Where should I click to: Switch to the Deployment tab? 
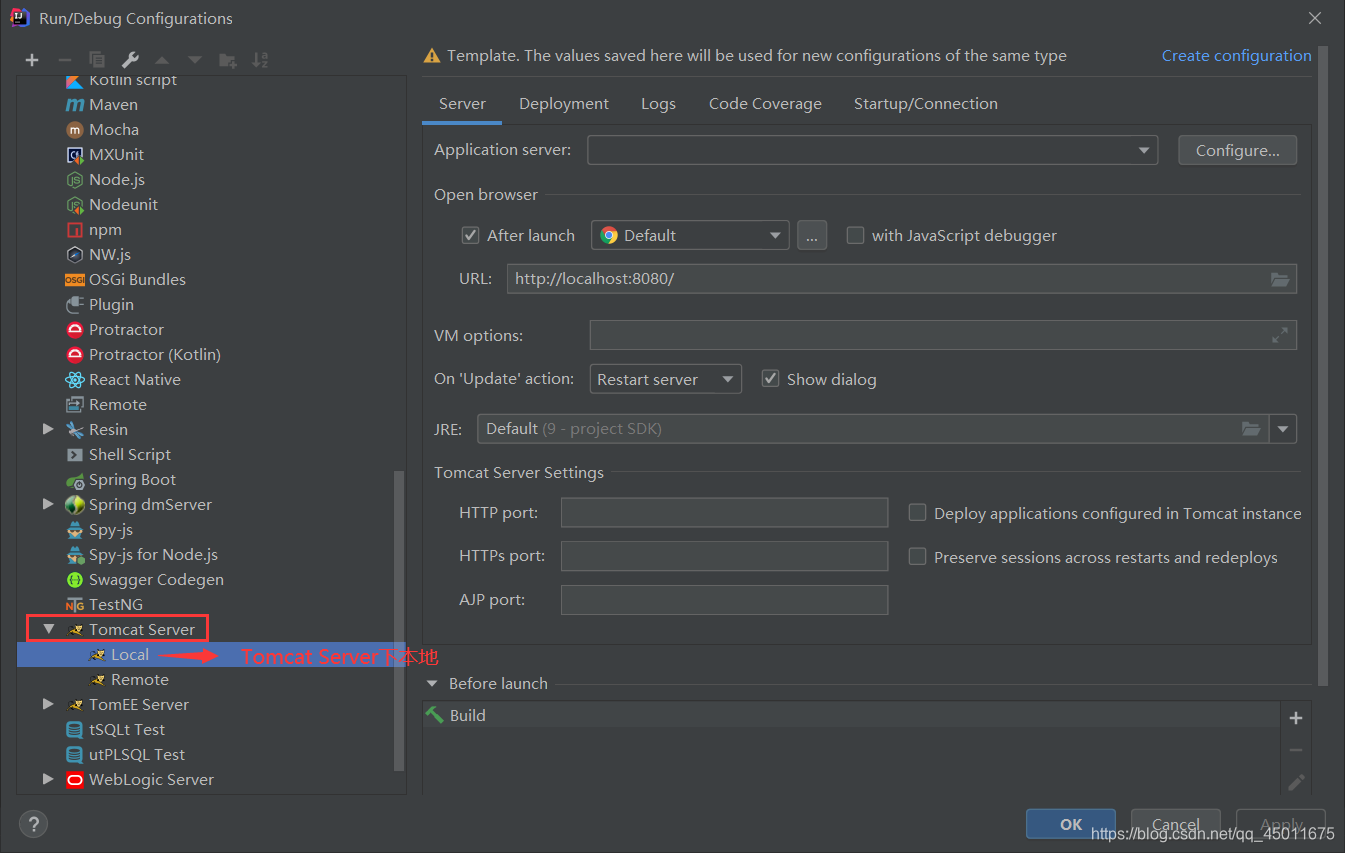point(564,104)
